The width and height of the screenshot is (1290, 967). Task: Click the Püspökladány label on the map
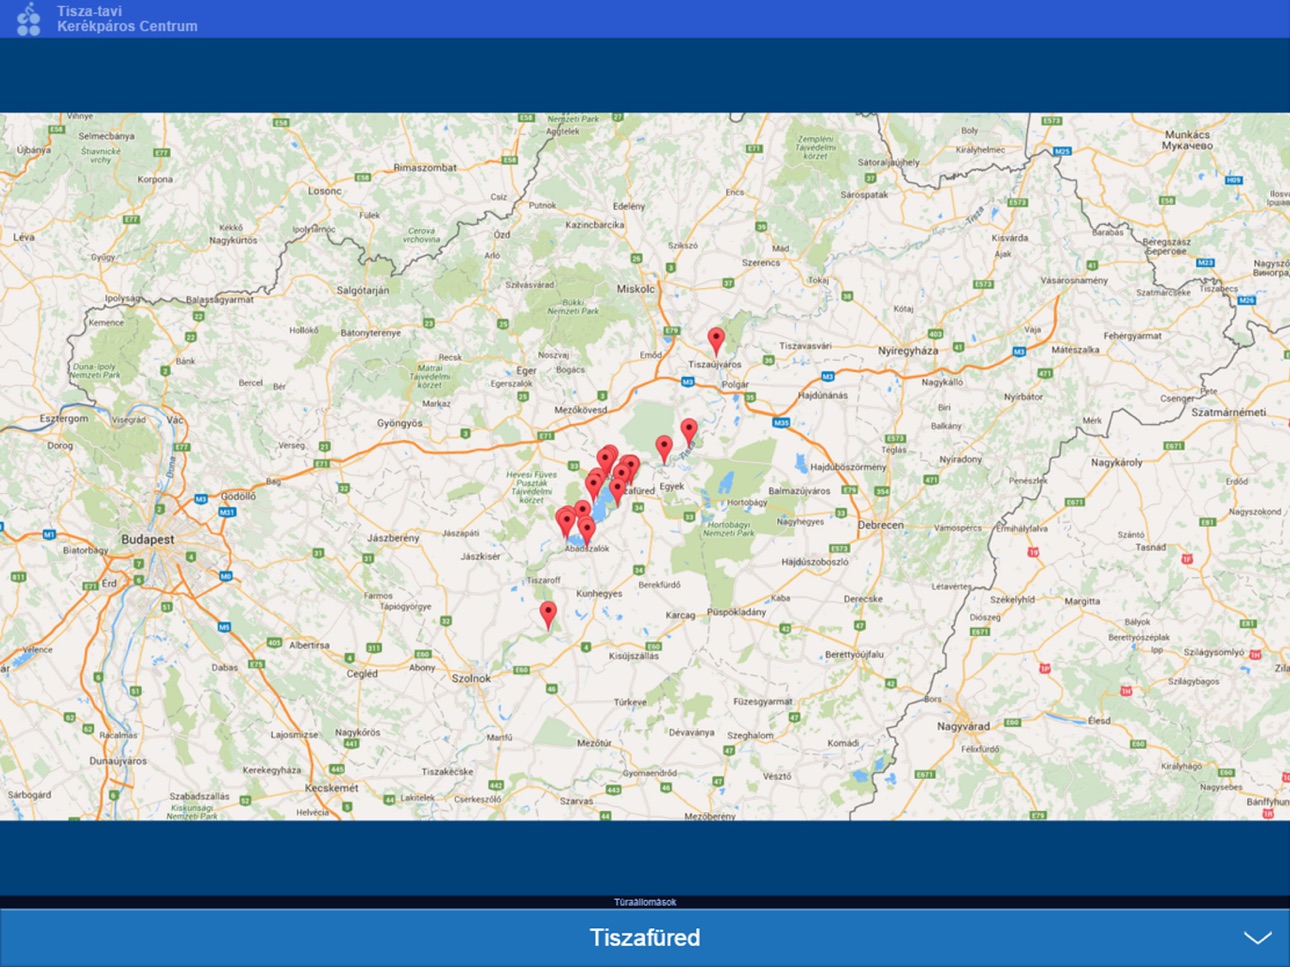(736, 612)
